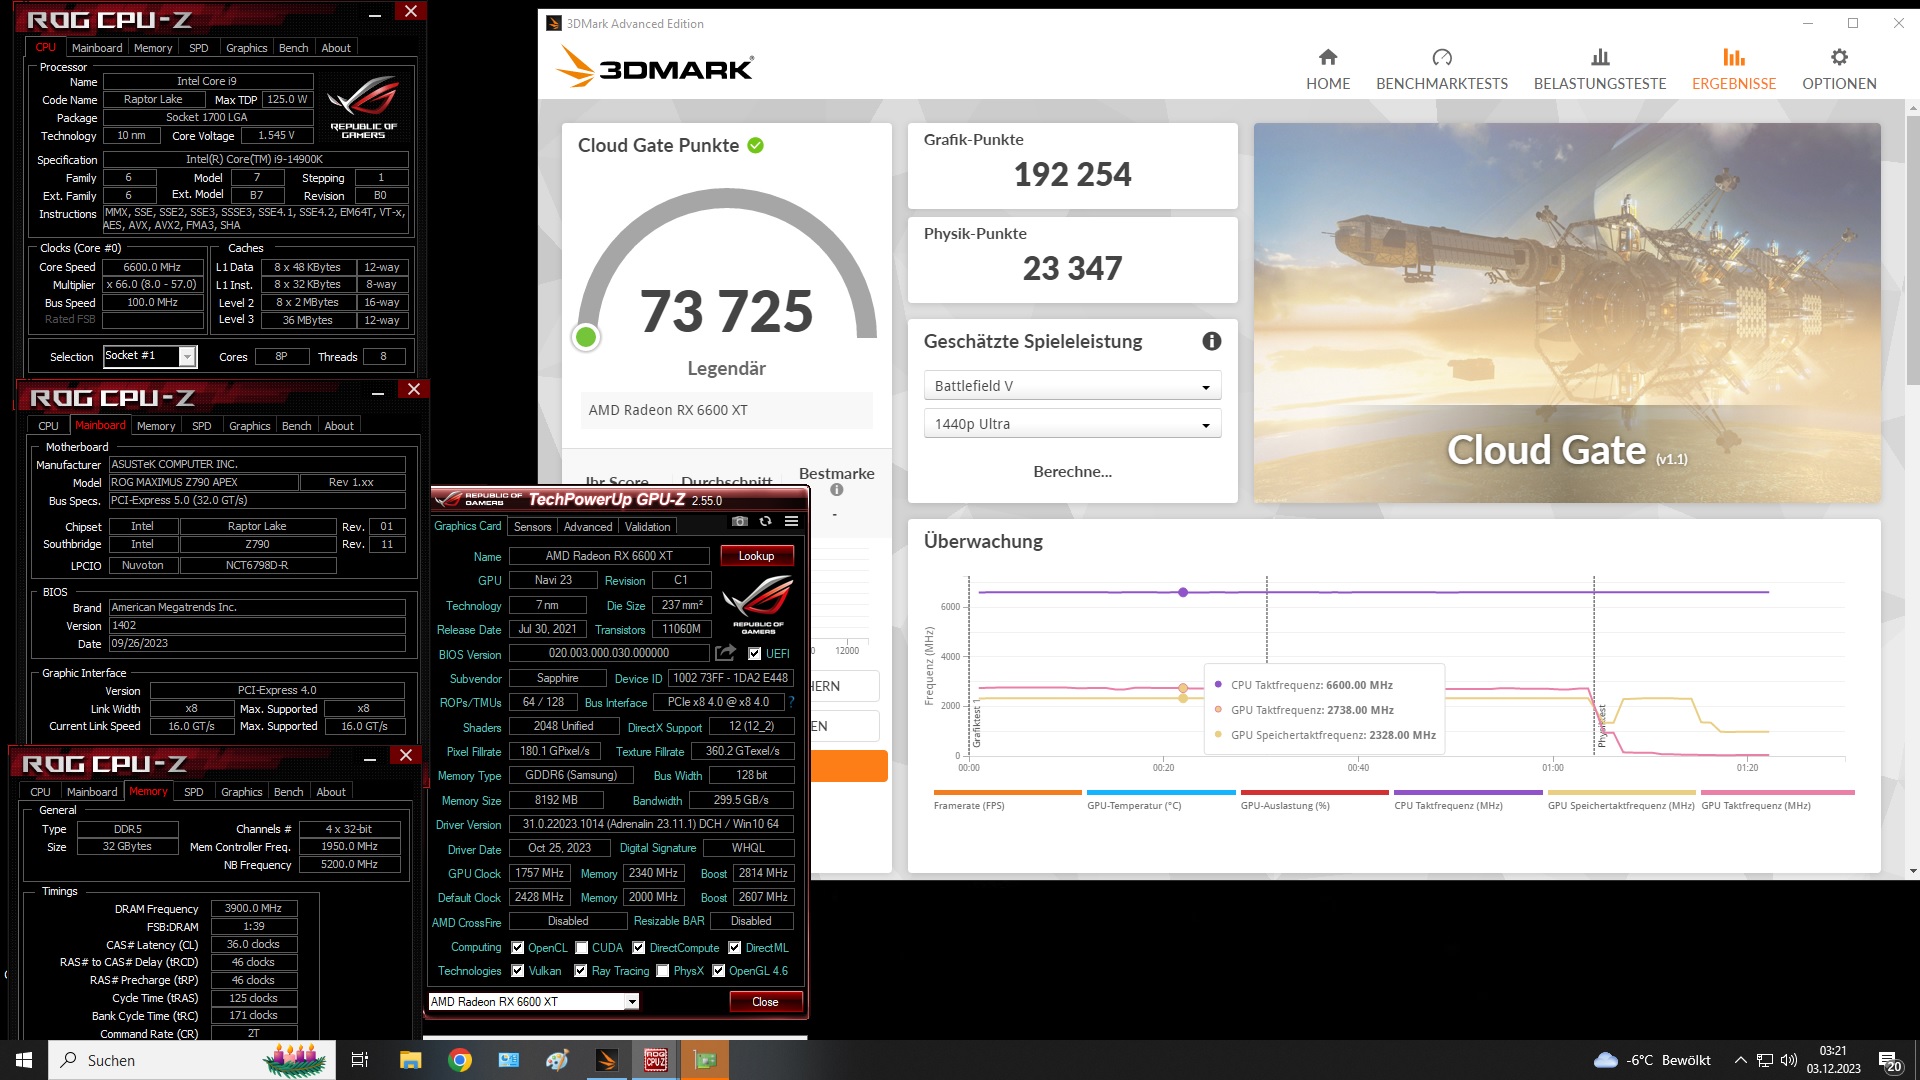
Task: Open the Validation tab in GPU-Z
Action: click(648, 527)
